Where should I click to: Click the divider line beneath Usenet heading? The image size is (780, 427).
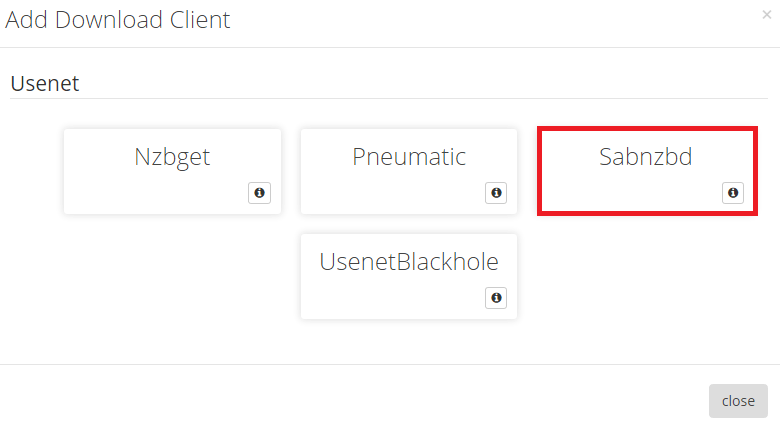tap(390, 98)
